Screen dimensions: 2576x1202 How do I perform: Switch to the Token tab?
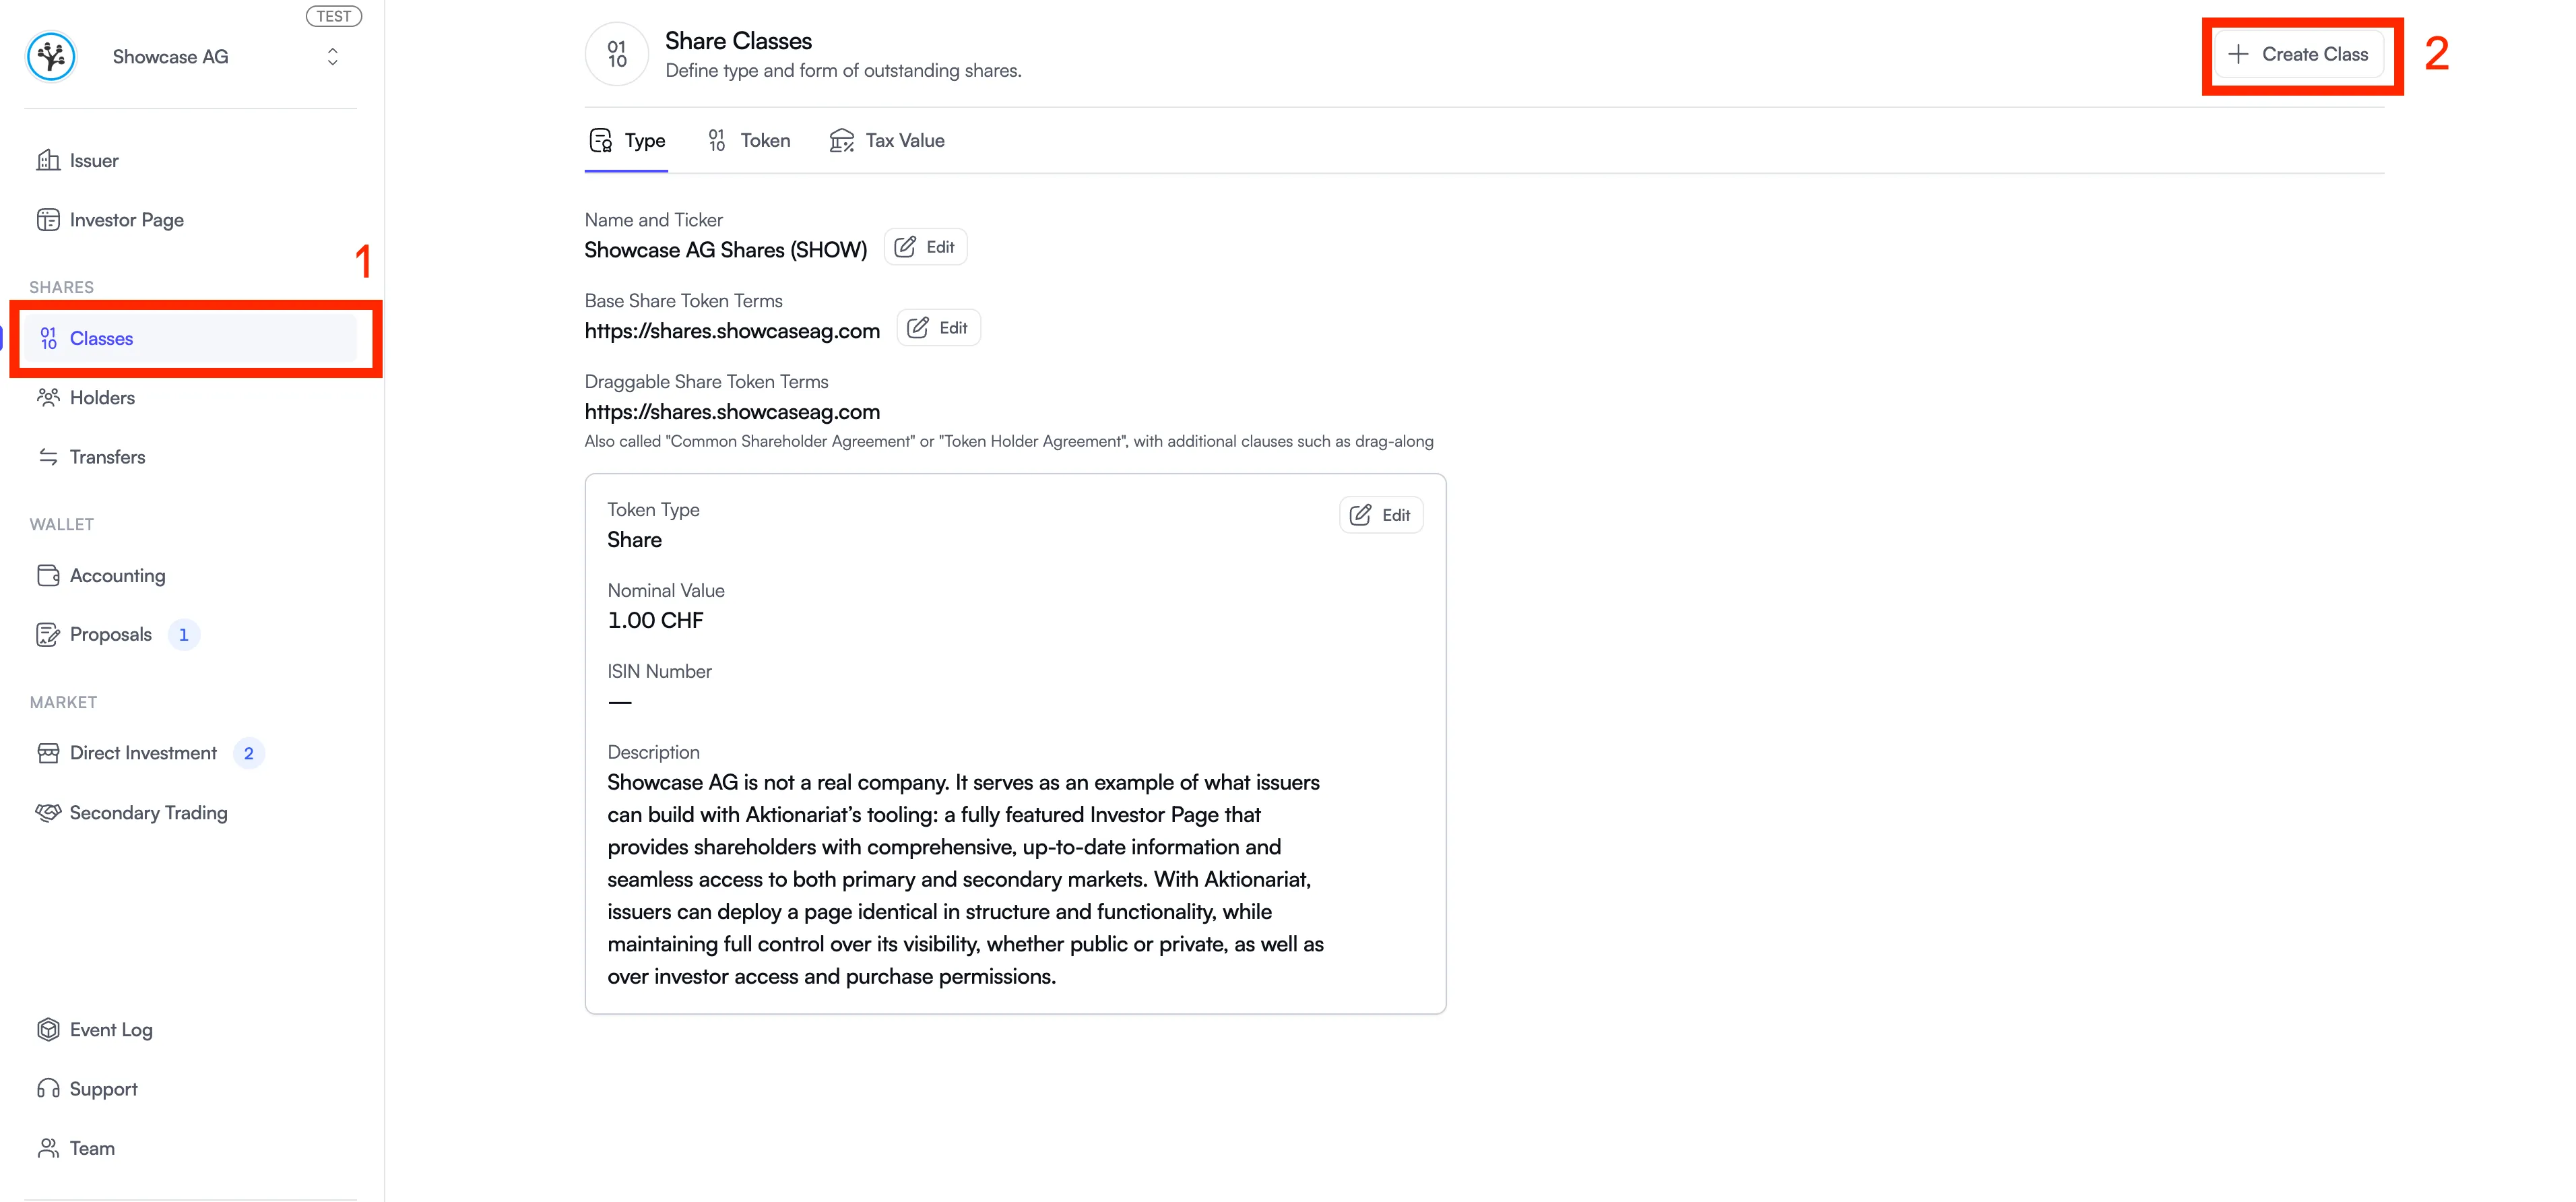pyautogui.click(x=749, y=141)
